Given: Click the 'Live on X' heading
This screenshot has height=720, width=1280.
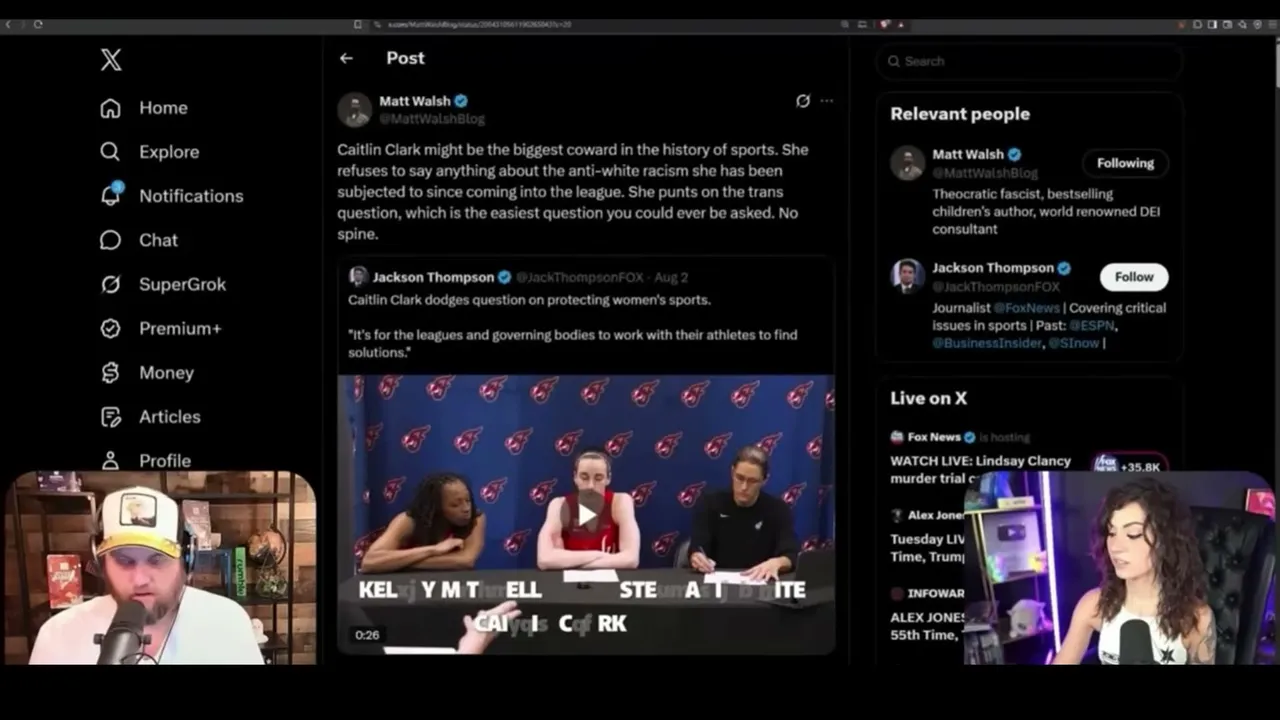Looking at the screenshot, I should [x=929, y=398].
